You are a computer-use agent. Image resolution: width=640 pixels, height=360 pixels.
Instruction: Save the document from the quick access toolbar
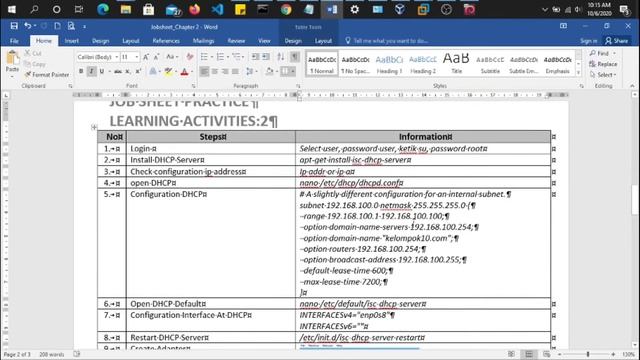pyautogui.click(x=14, y=26)
